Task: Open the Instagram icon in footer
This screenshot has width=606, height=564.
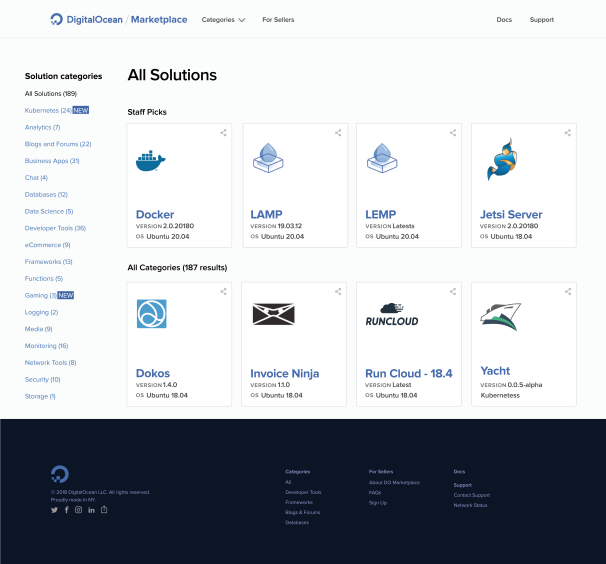Action: coord(79,510)
